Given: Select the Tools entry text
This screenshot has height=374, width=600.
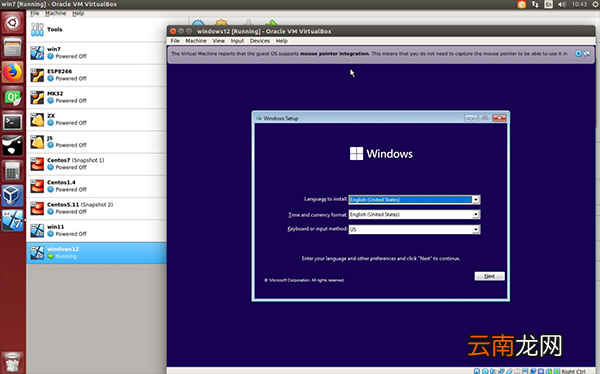Looking at the screenshot, I should (x=54, y=29).
